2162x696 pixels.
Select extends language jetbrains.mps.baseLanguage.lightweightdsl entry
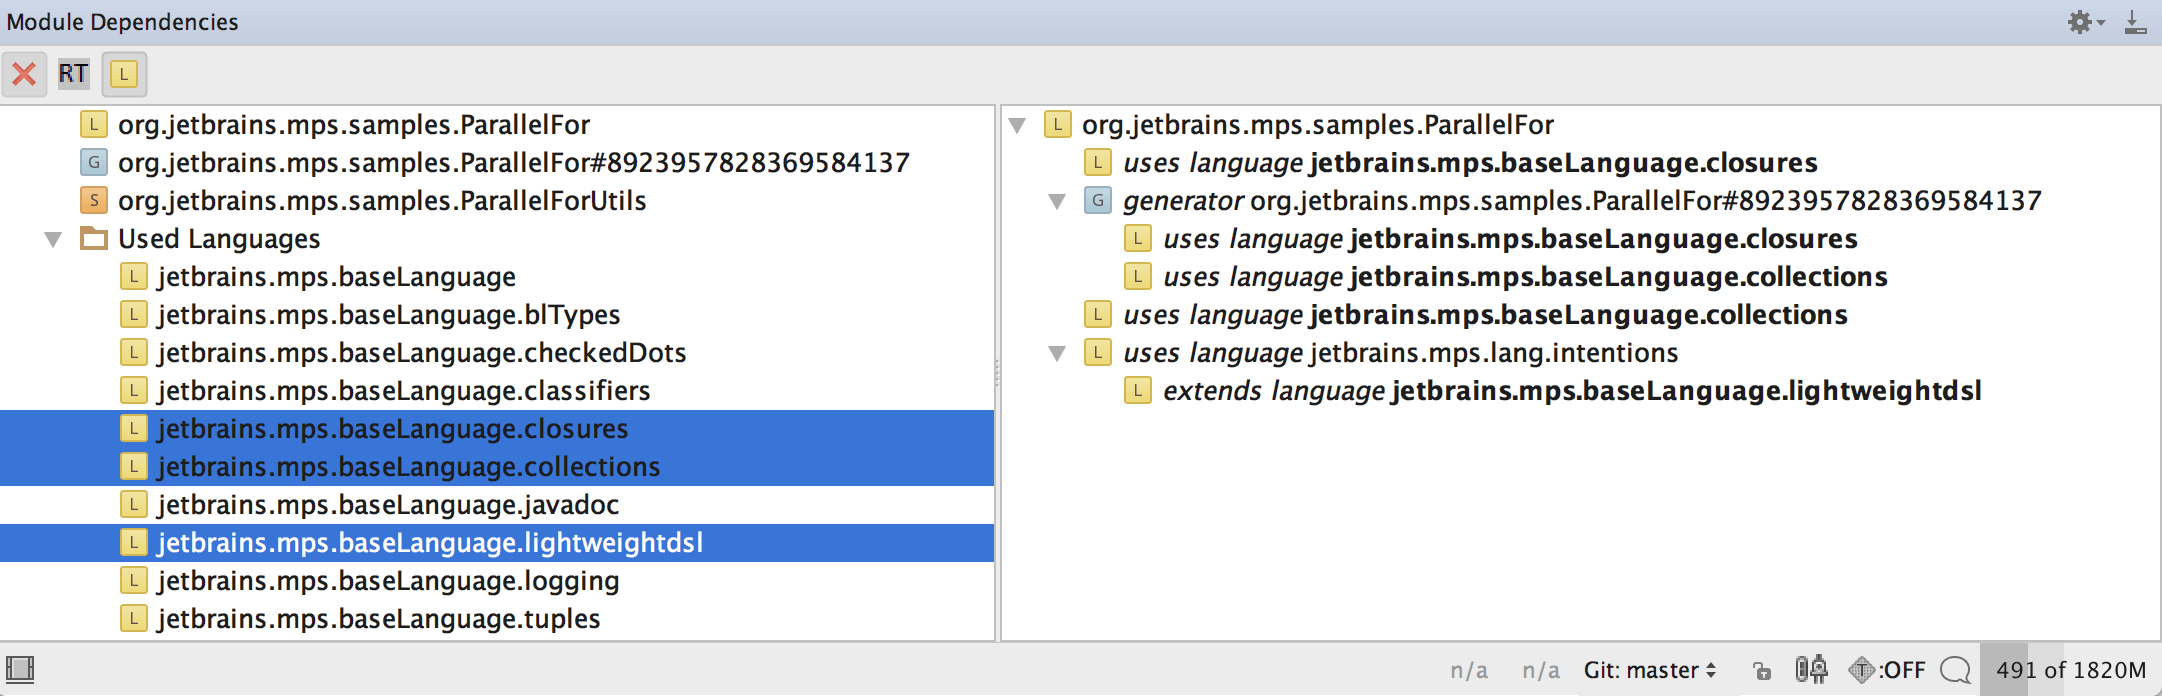tap(1571, 391)
